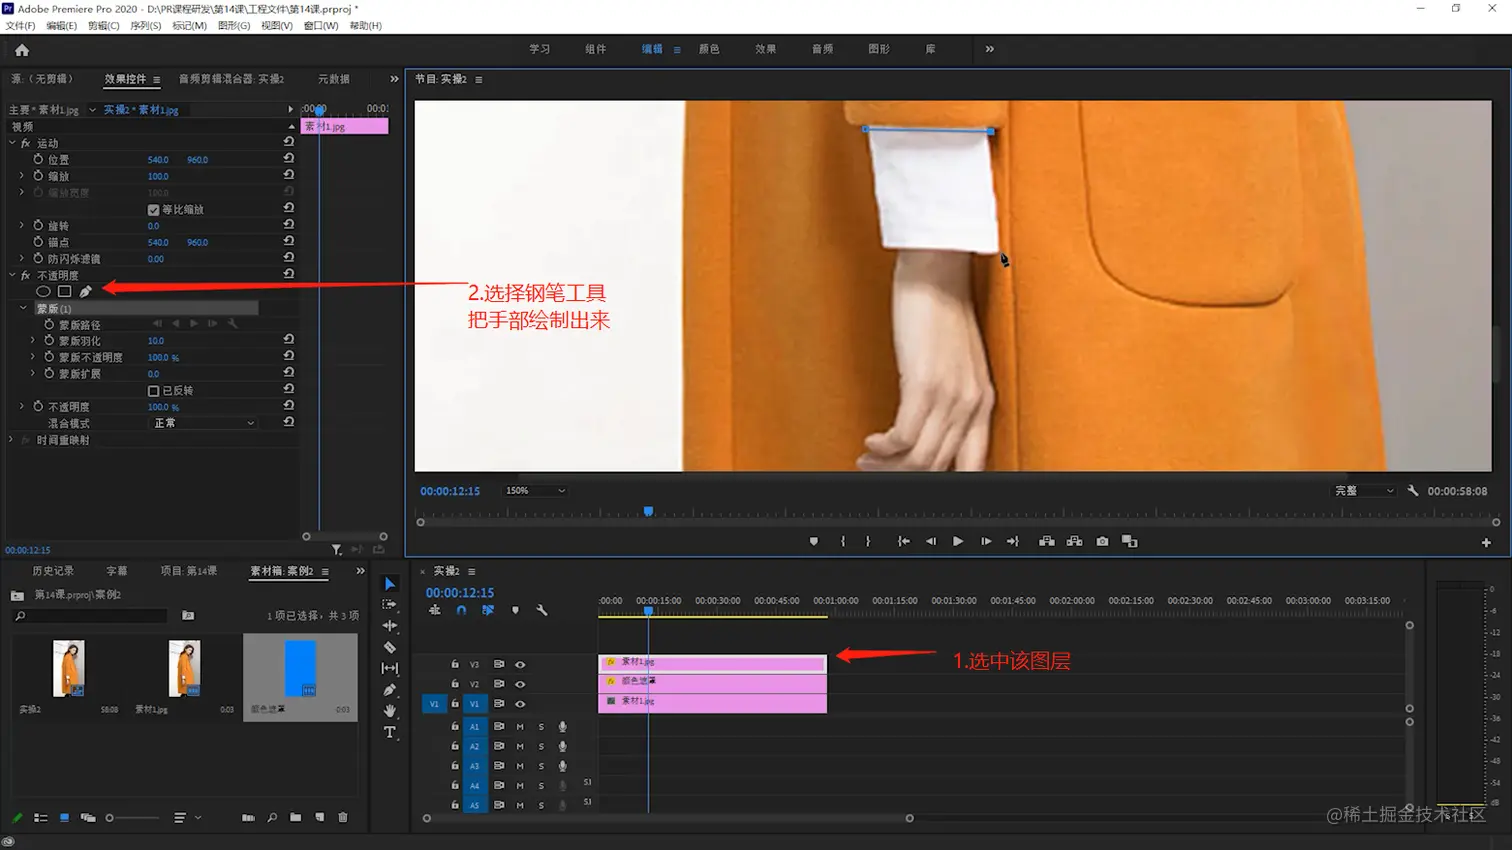Select the Type tool
Viewport: 1512px width, 850px height.
(390, 732)
